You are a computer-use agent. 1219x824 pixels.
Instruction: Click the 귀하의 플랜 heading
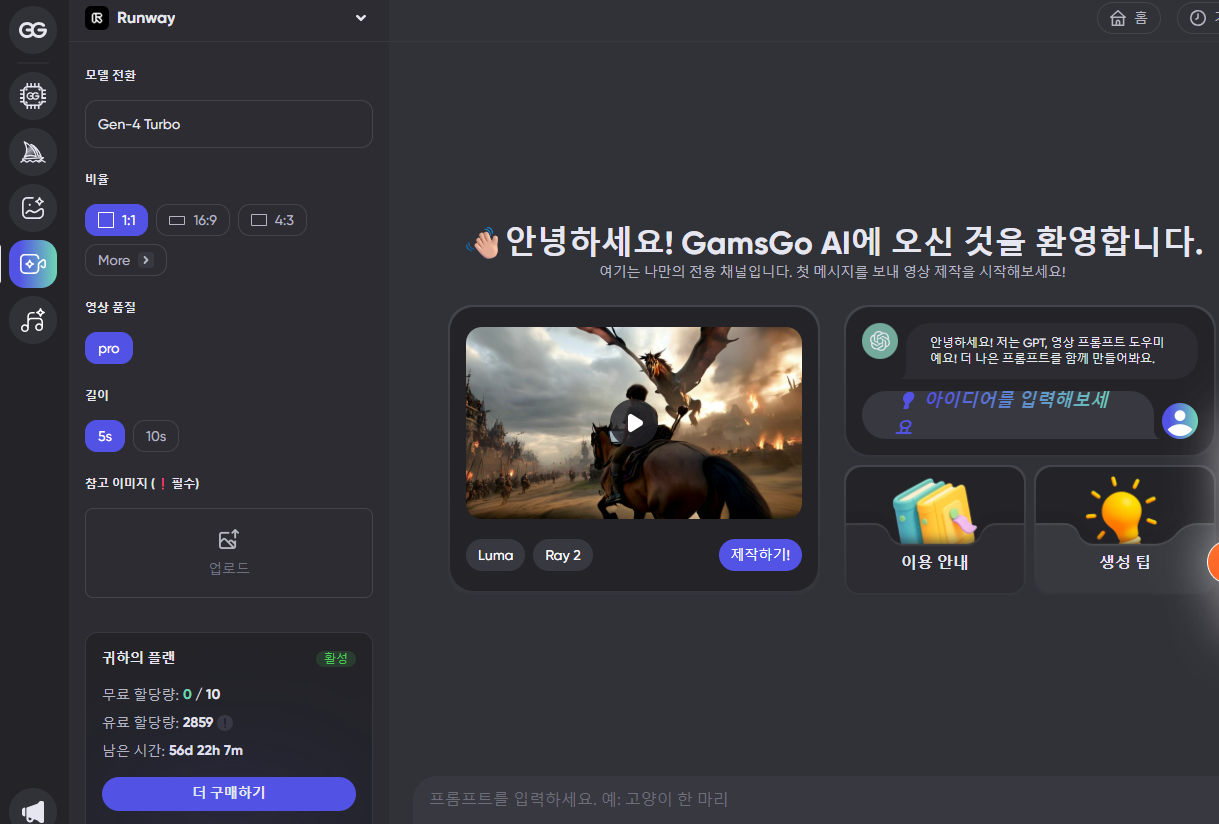coord(139,658)
